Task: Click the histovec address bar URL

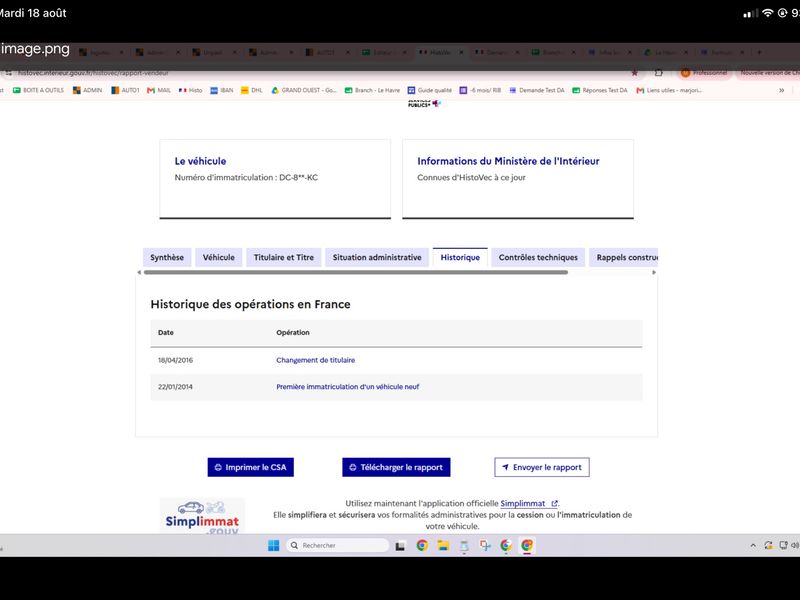Action: [x=93, y=73]
